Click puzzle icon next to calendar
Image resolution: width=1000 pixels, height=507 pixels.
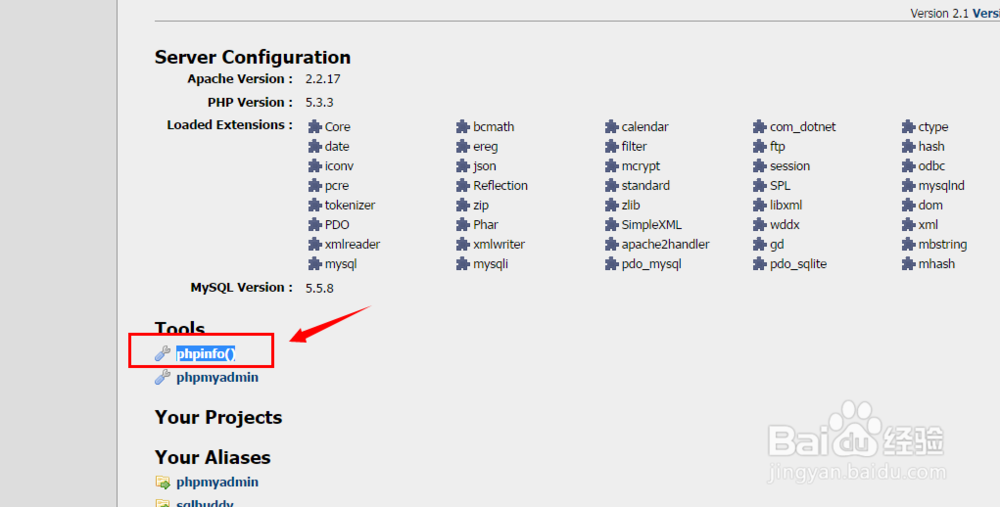point(611,127)
